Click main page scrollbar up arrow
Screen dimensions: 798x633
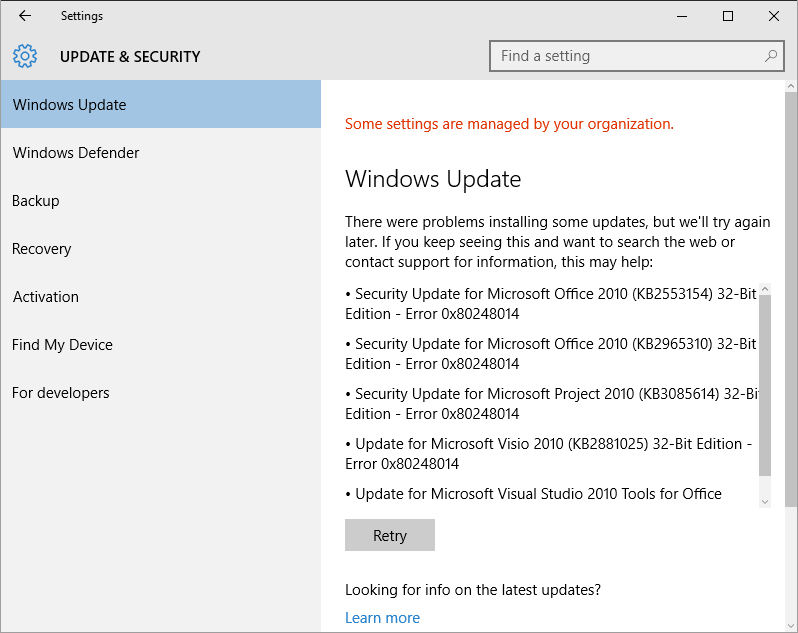coord(791,86)
